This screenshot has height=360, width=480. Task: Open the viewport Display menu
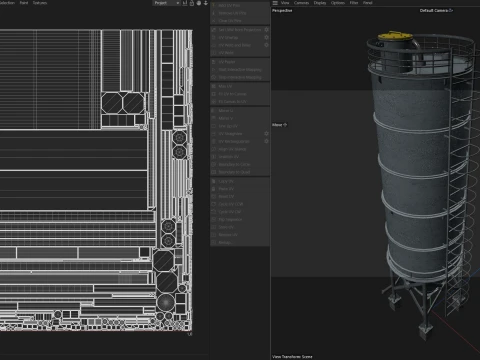tap(320, 3)
